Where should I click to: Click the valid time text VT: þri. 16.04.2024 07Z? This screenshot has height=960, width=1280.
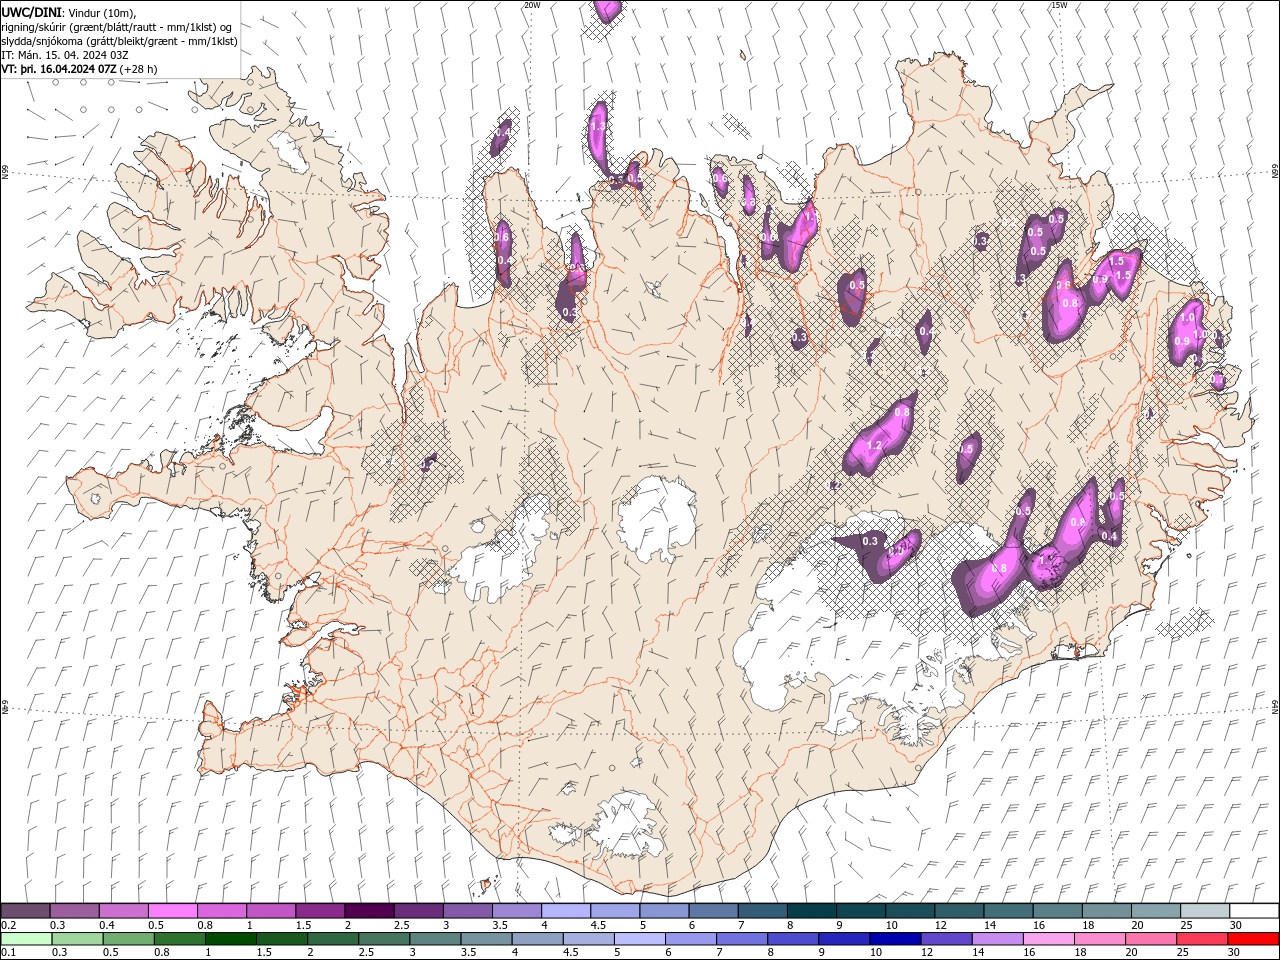tap(59, 69)
